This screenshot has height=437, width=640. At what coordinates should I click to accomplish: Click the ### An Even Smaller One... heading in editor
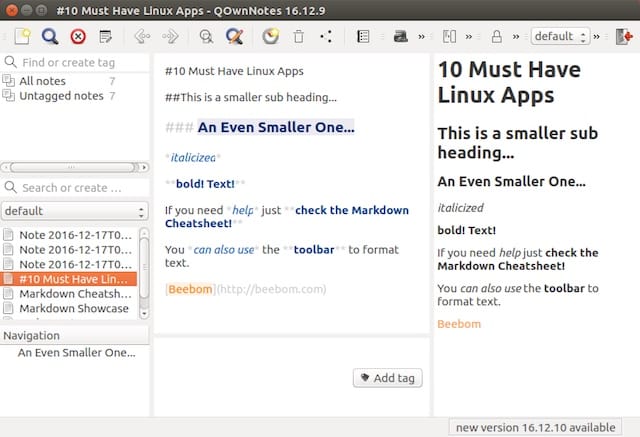pos(260,127)
